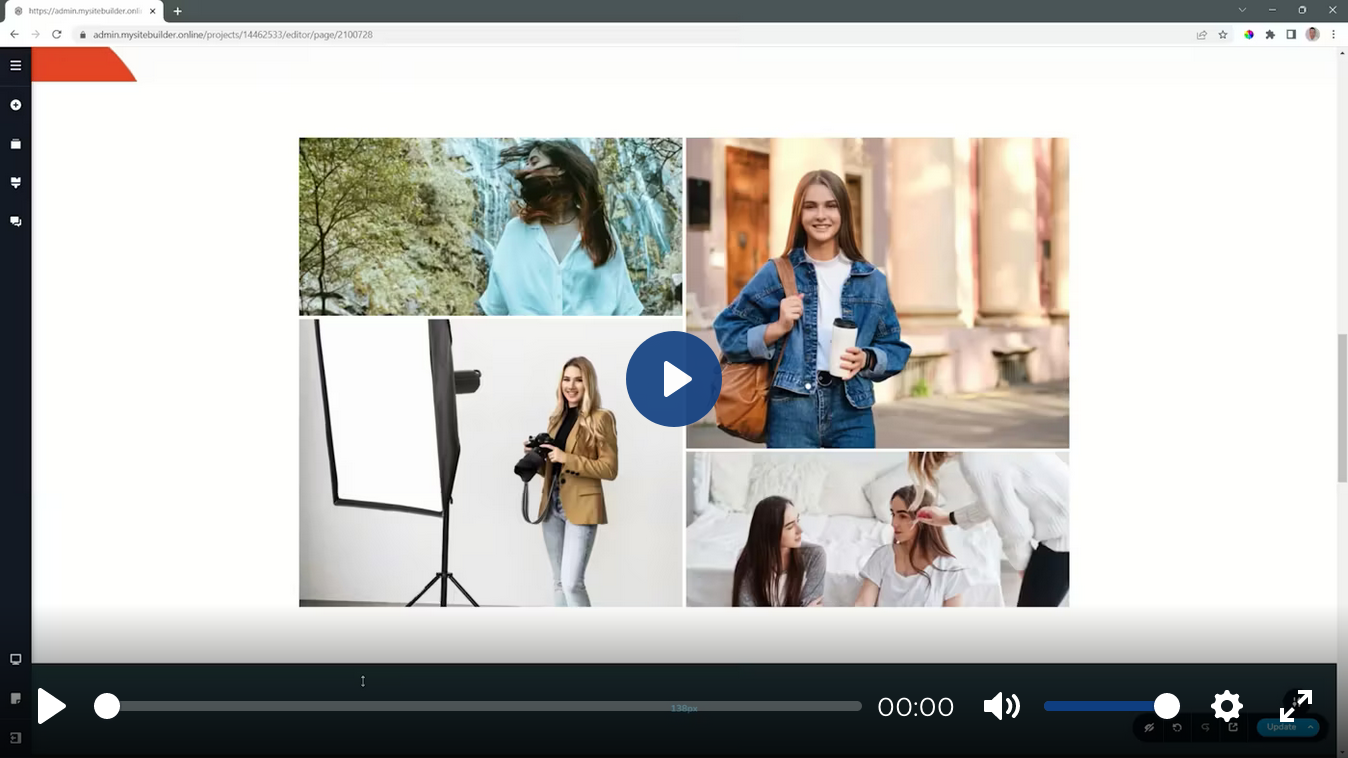
Task: Click the color wheel extension icon
Action: click(1249, 34)
